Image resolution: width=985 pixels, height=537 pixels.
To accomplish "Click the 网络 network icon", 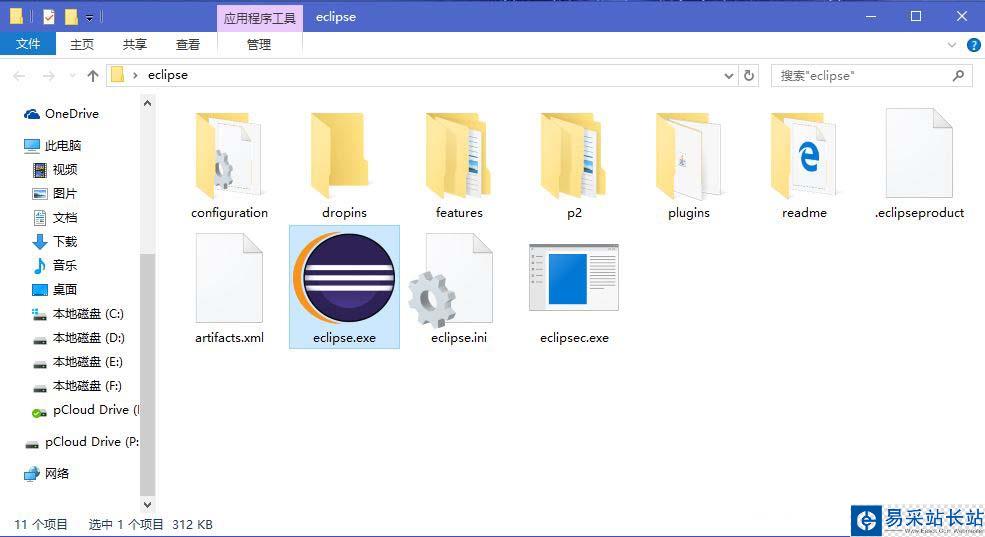I will [32, 474].
